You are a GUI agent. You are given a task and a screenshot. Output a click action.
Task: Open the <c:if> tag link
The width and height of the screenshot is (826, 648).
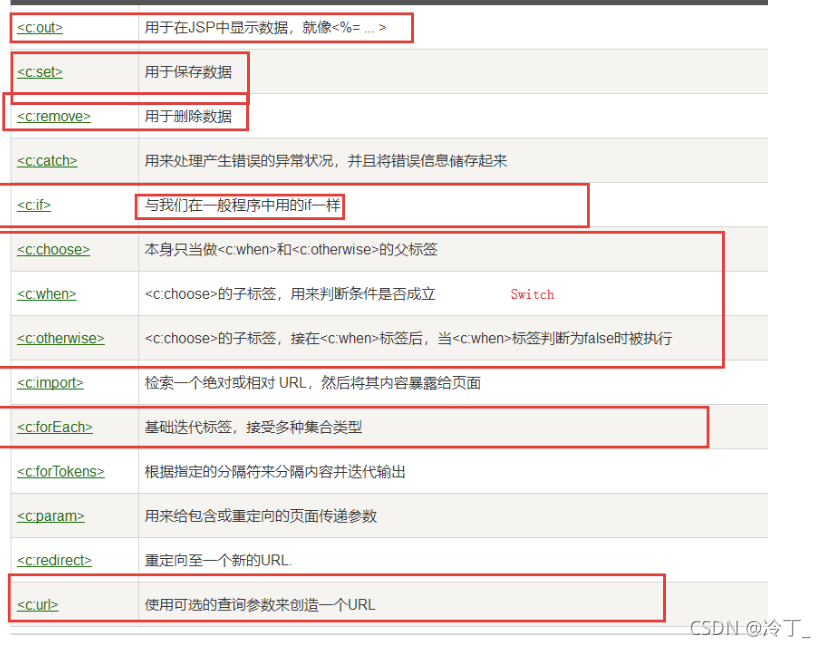click(34, 205)
